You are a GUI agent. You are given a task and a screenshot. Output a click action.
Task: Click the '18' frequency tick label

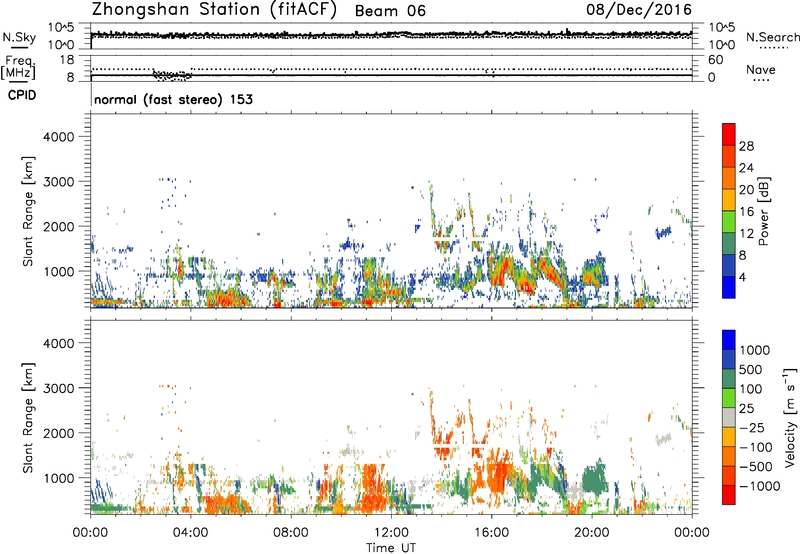point(67,60)
